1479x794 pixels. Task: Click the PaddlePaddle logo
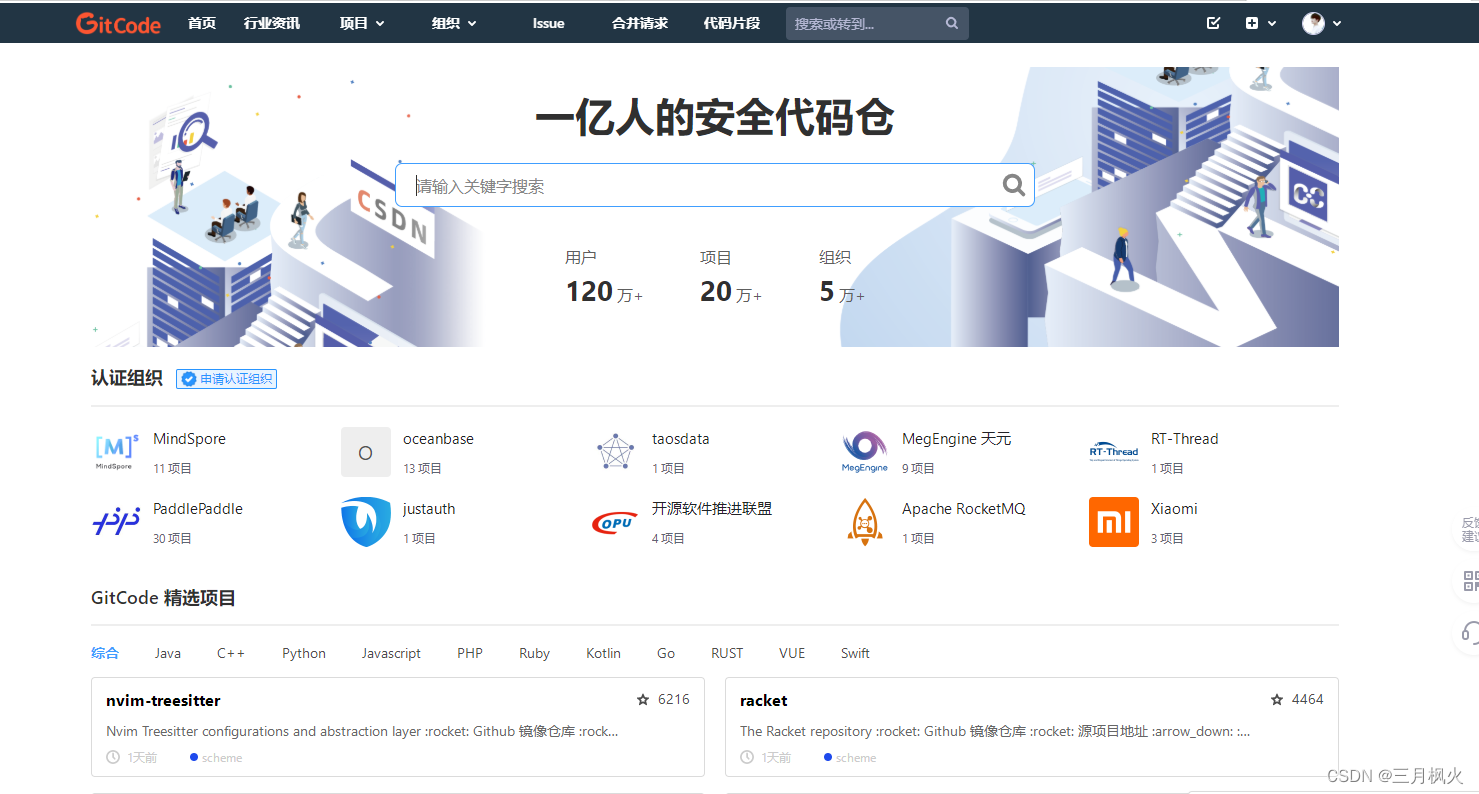(x=116, y=522)
